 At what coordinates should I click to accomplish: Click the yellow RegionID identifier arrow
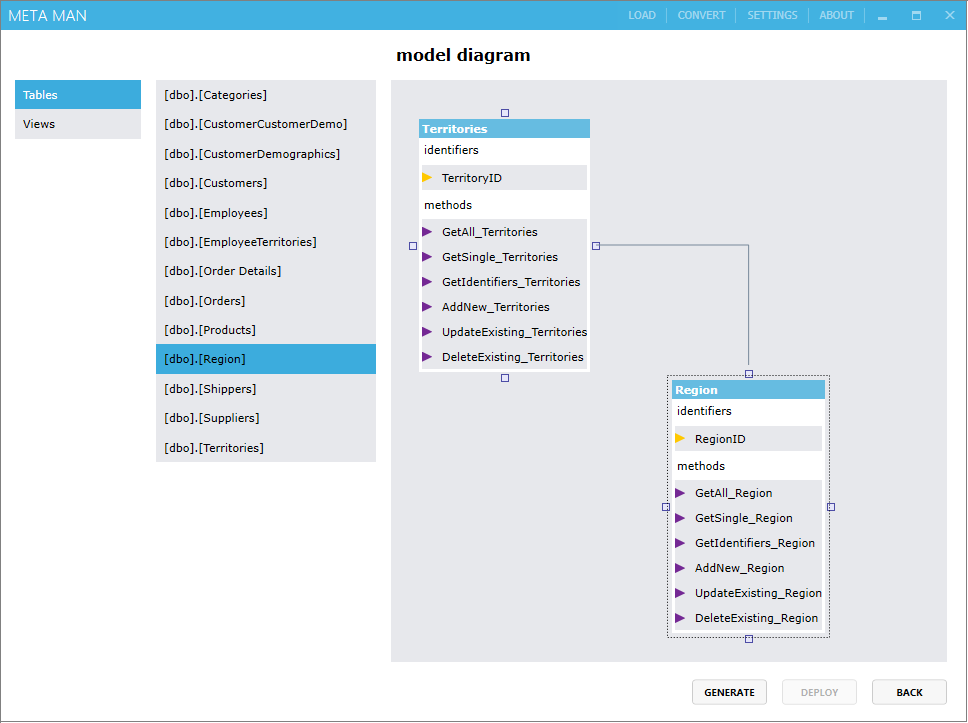[x=680, y=439]
